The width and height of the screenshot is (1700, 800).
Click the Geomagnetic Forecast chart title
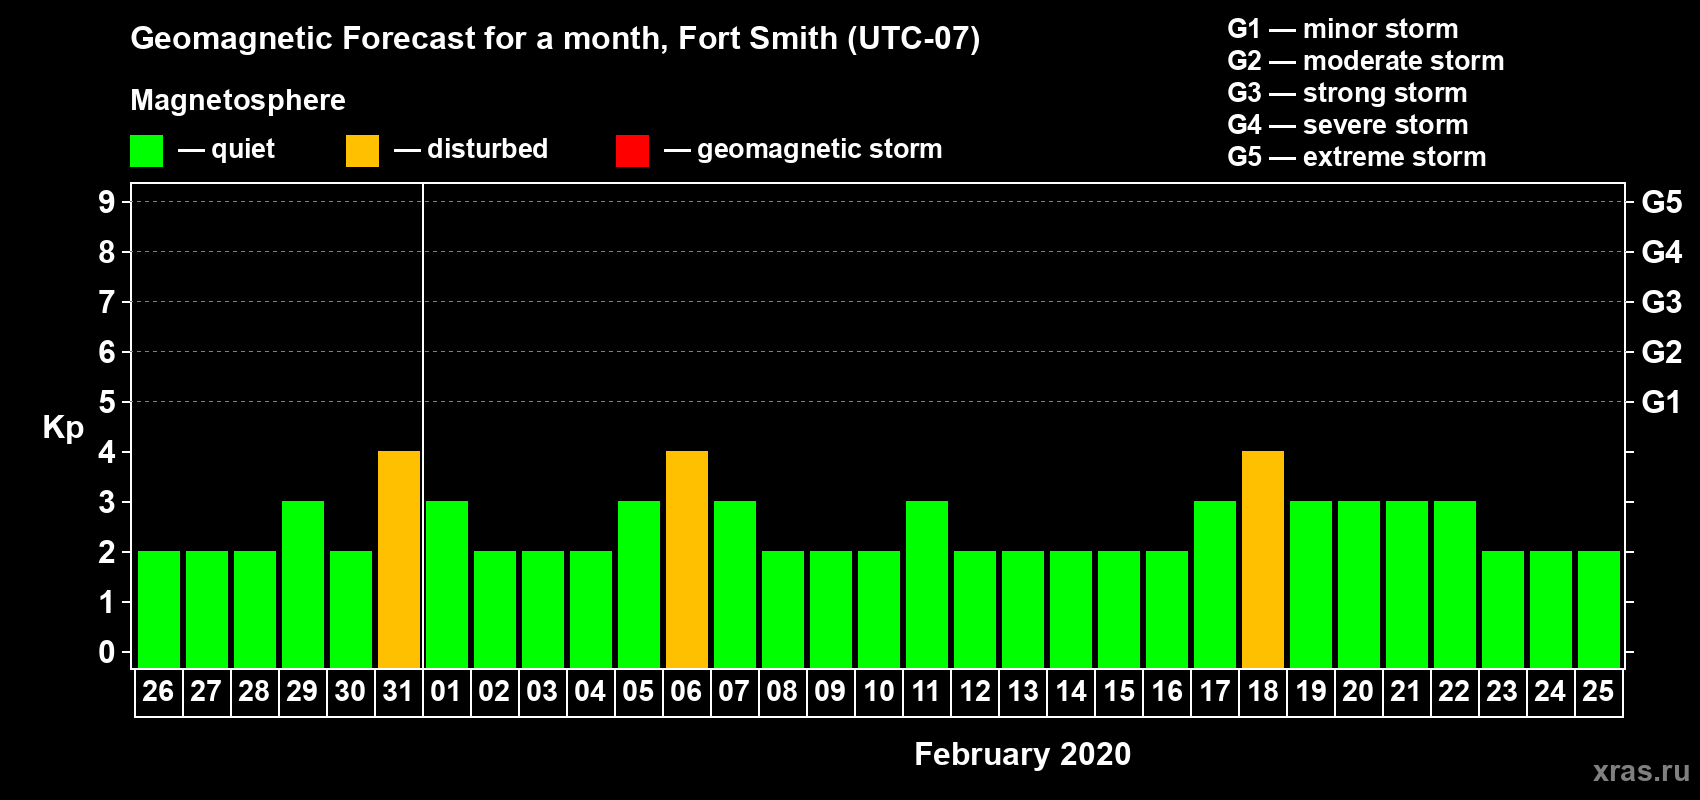click(x=555, y=38)
